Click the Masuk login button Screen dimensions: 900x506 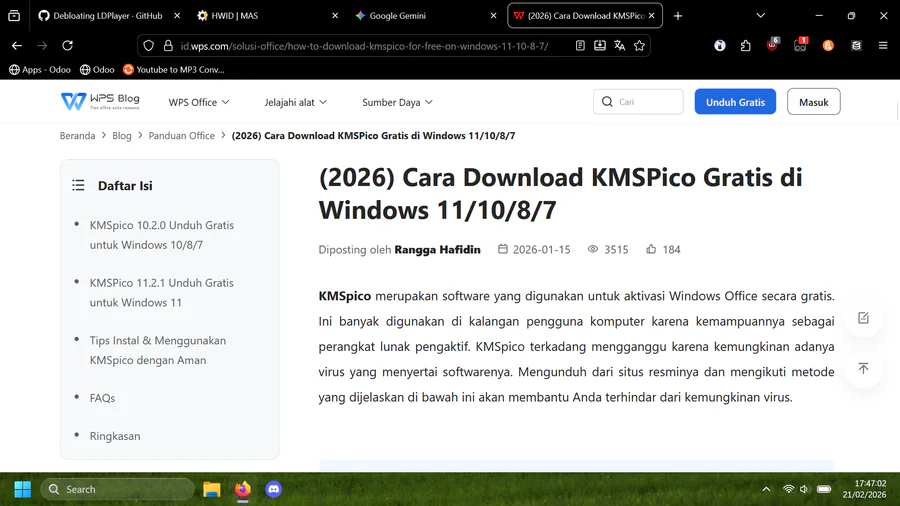pos(813,102)
